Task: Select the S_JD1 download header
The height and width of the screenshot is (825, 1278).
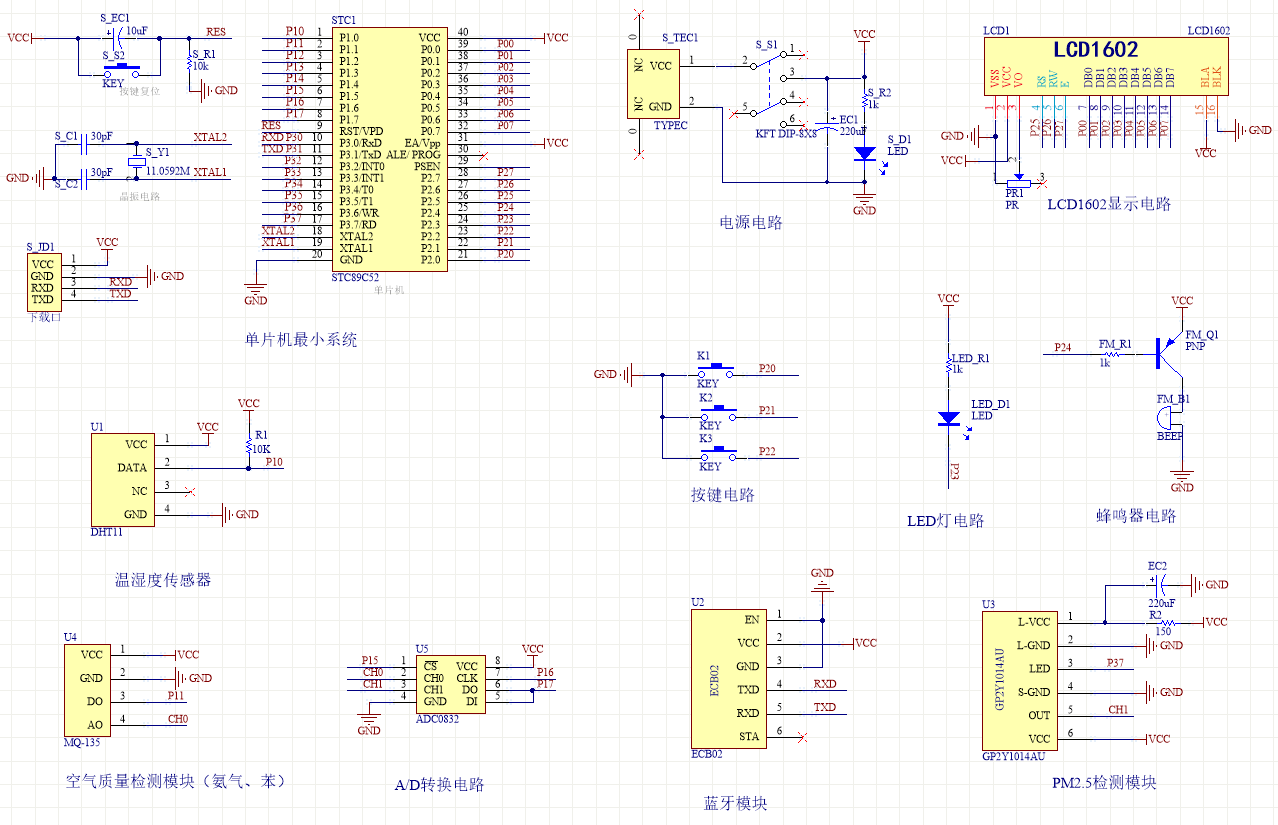Action: tap(42, 282)
